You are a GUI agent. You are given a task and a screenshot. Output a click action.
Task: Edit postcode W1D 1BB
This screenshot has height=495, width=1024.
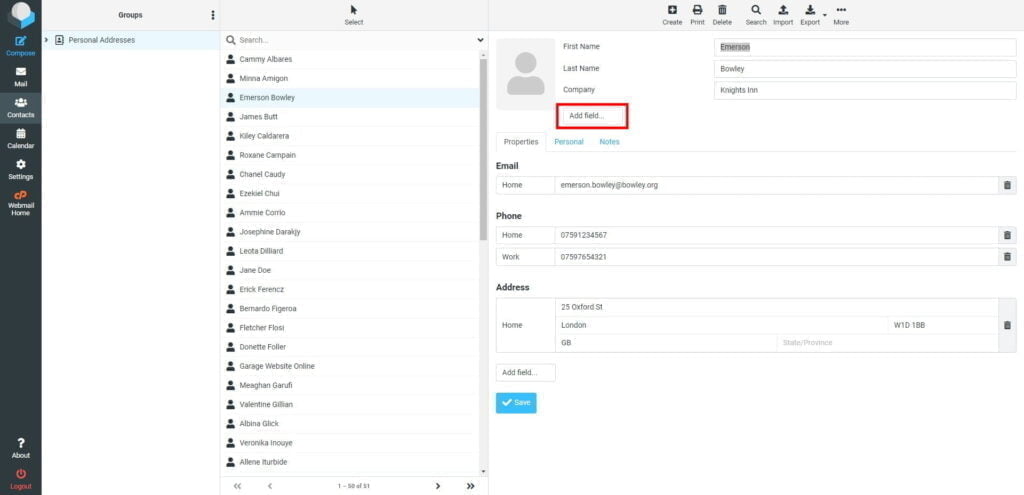pyautogui.click(x=943, y=325)
